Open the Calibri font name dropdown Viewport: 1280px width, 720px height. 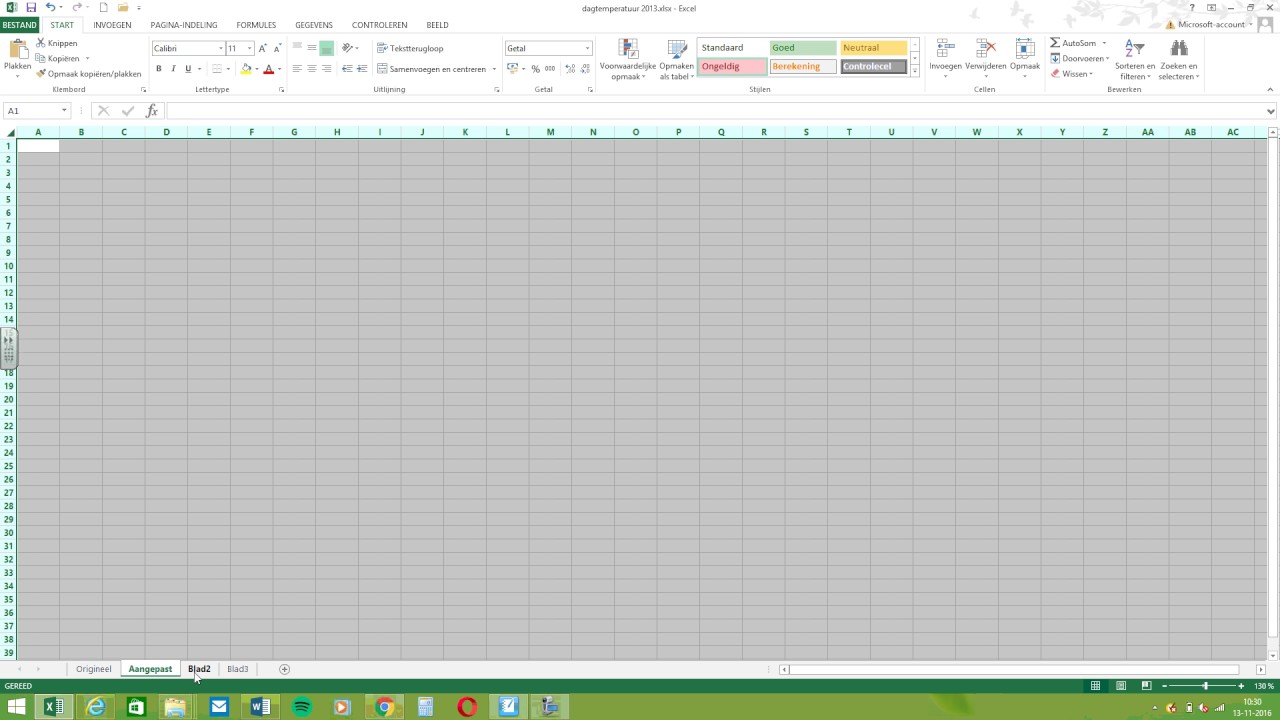(221, 48)
